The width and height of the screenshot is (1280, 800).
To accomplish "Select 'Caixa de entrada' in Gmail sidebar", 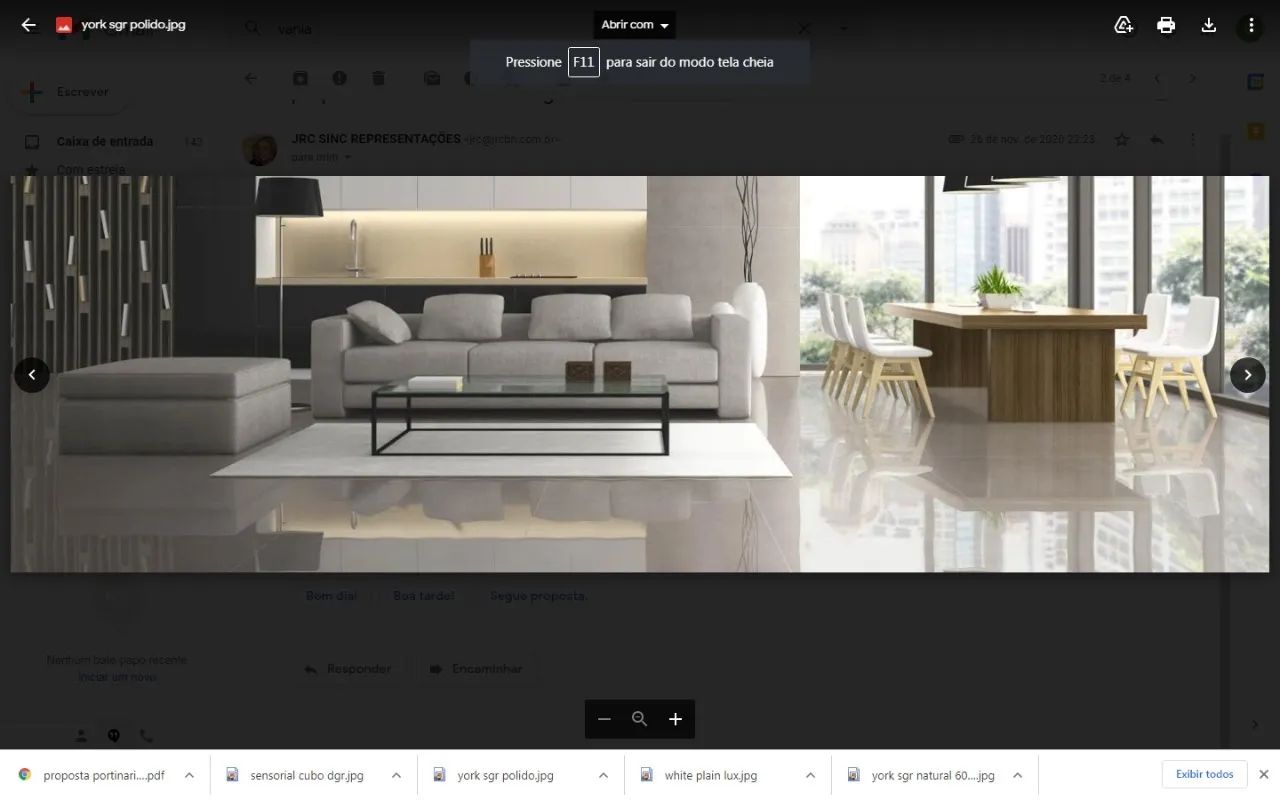I will (105, 142).
